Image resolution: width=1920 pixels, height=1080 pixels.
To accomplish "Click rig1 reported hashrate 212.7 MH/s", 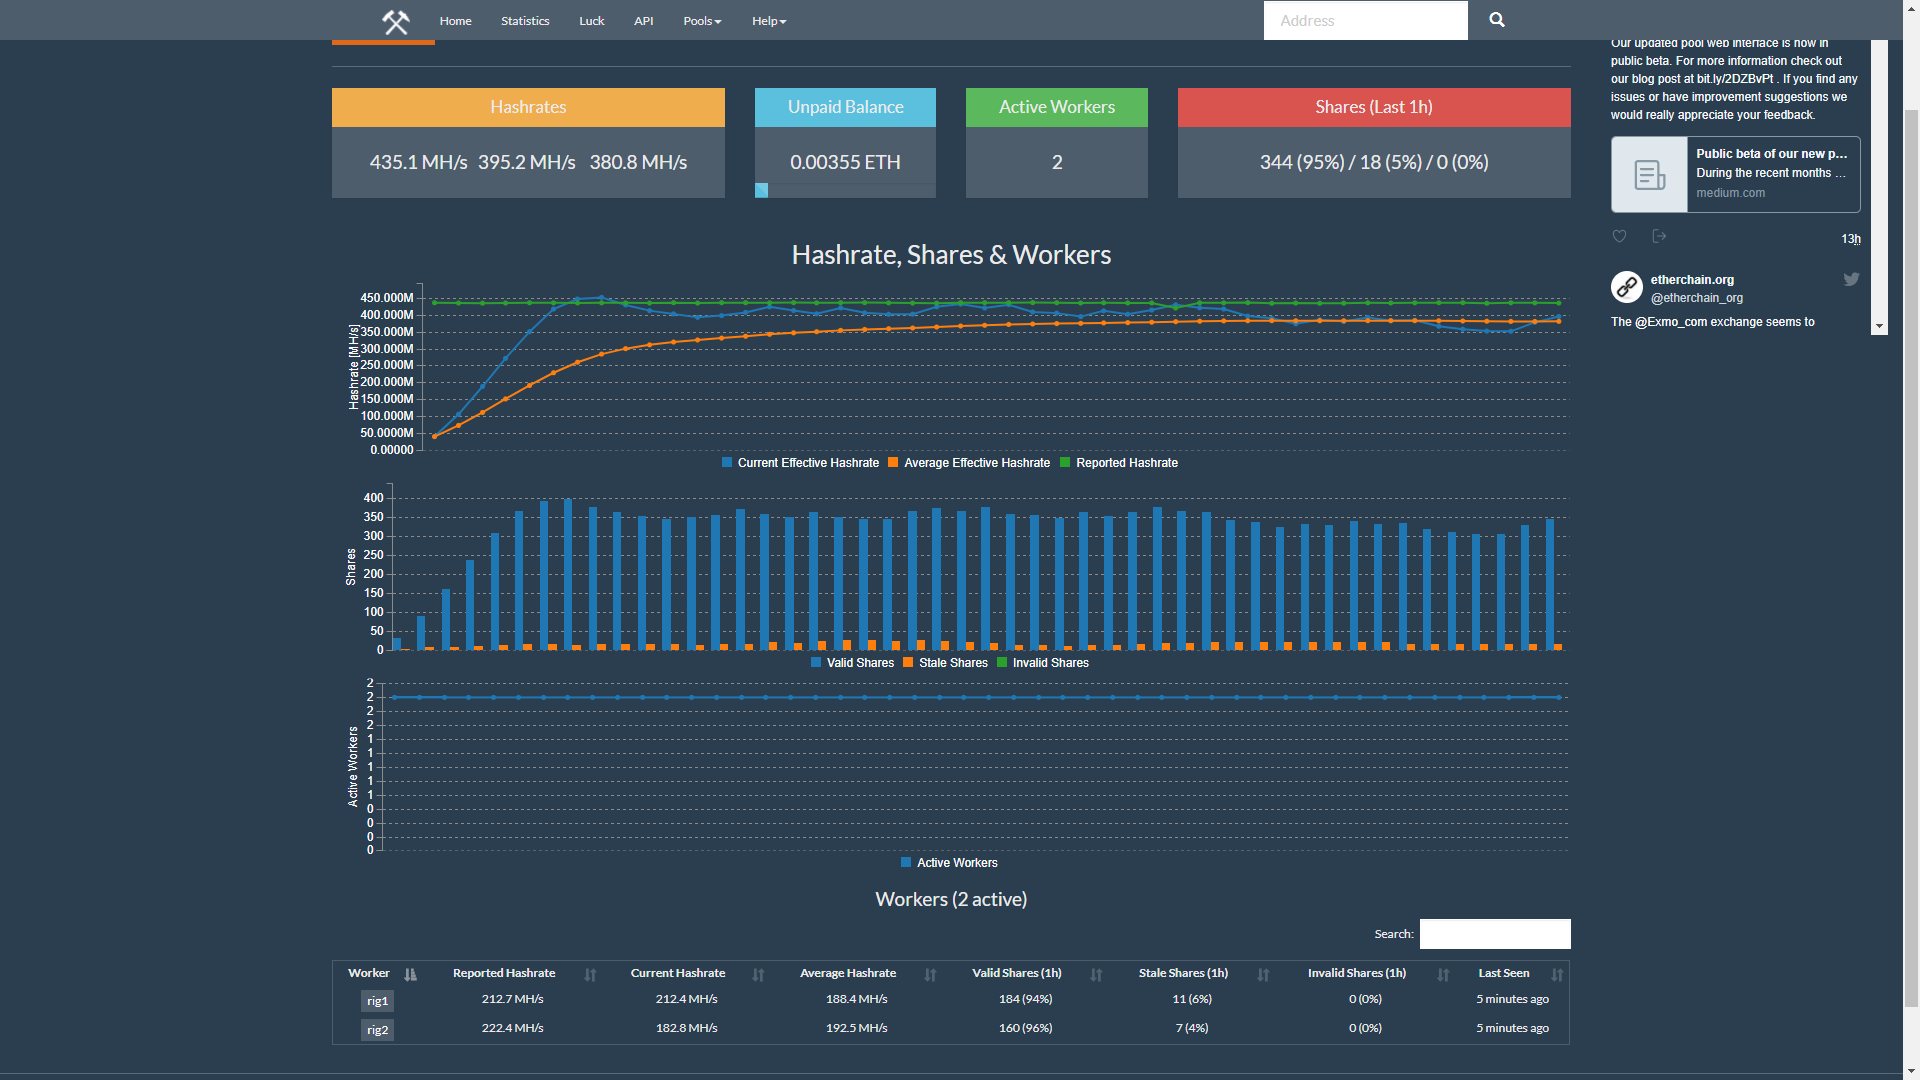I will pos(512,999).
